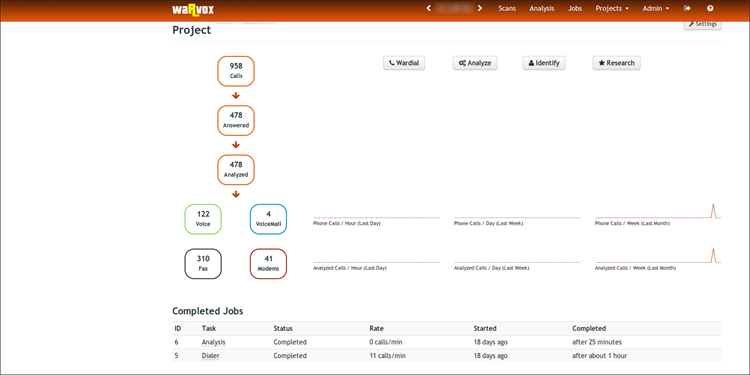
Task: Open the 310 Fax category box
Action: click(x=203, y=264)
